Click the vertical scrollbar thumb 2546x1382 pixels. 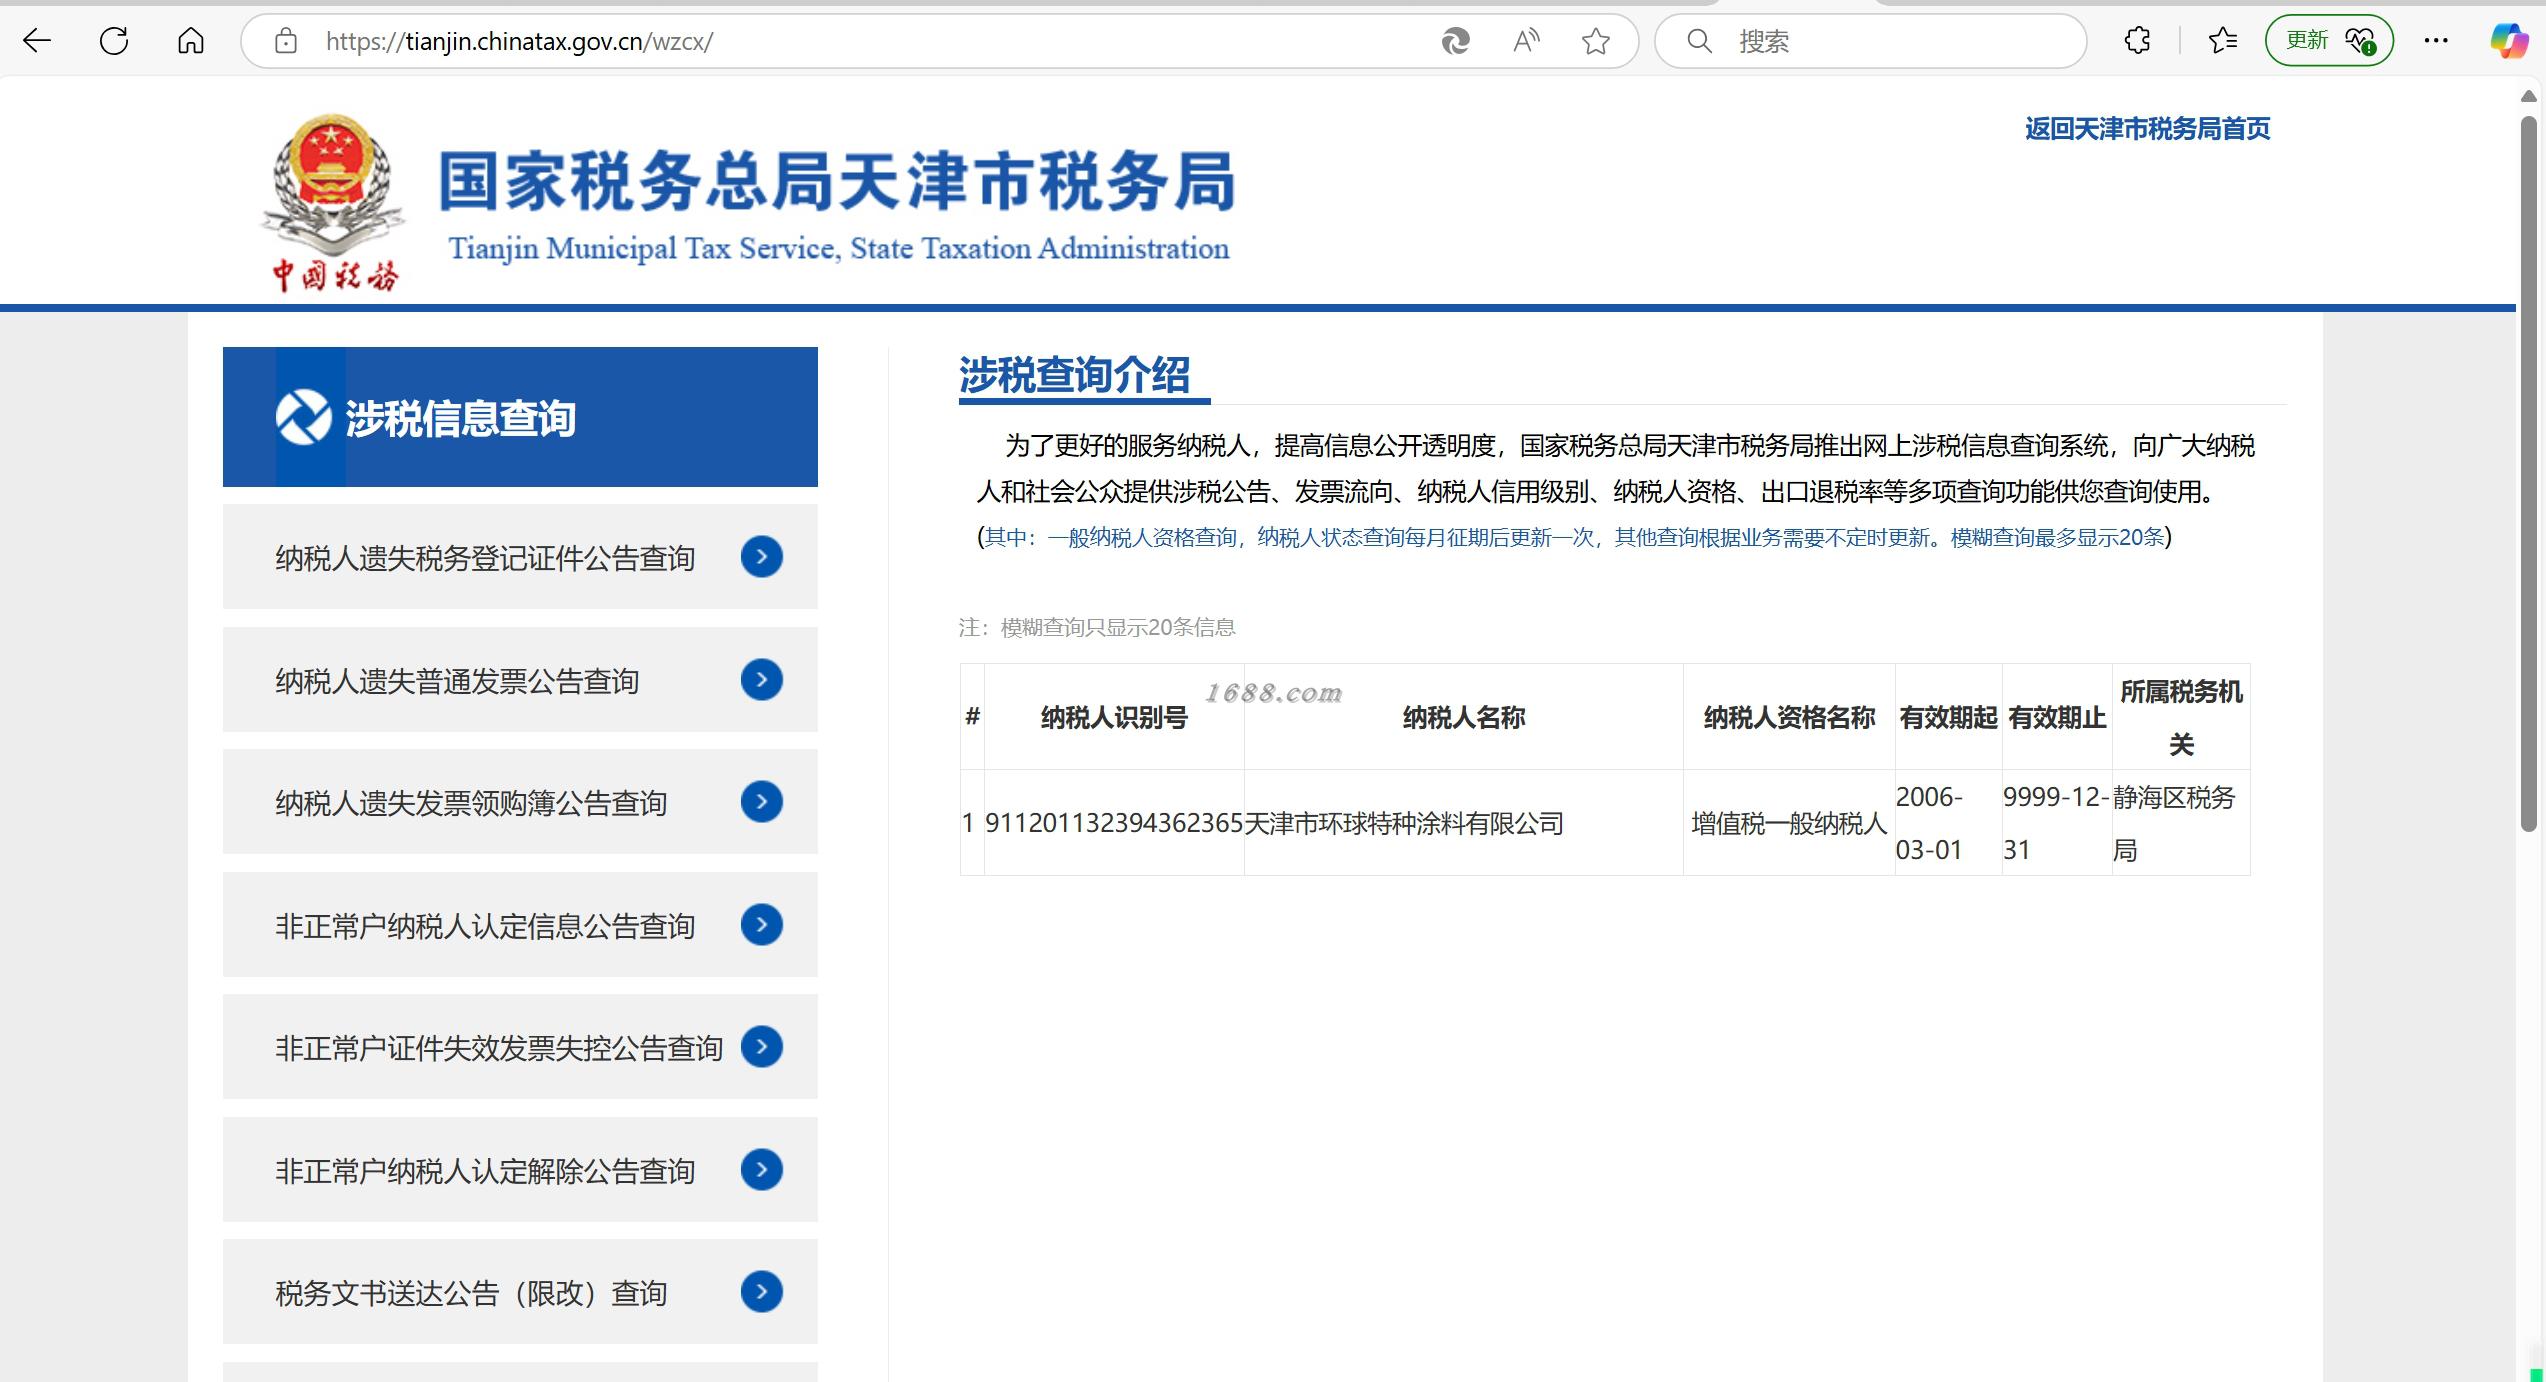pos(2529,473)
